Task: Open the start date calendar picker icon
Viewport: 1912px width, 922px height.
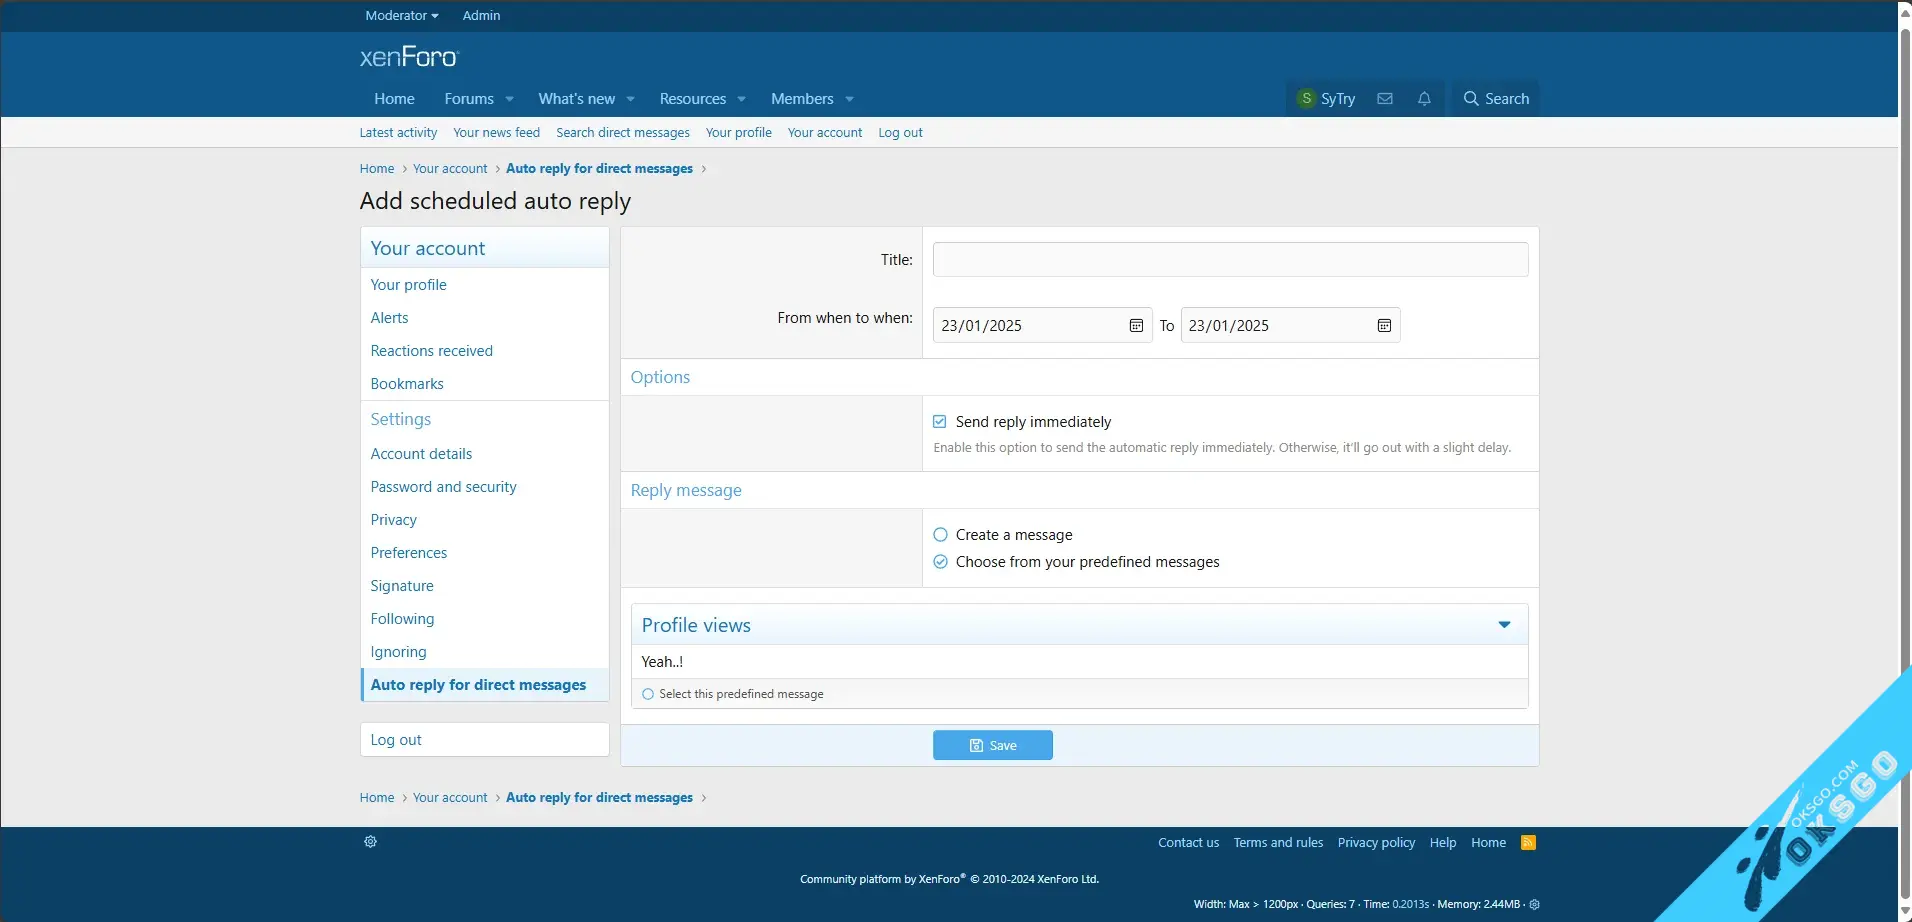Action: click(1136, 326)
